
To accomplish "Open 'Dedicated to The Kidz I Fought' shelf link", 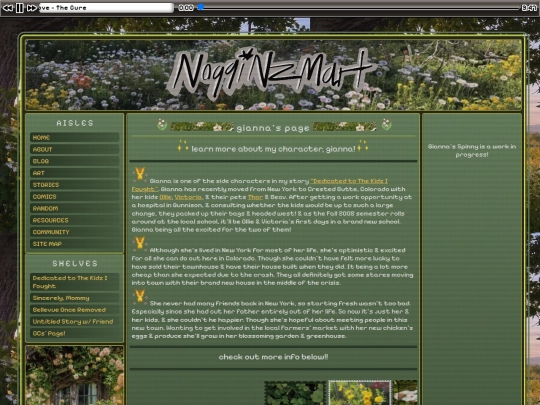I will coord(74,282).
